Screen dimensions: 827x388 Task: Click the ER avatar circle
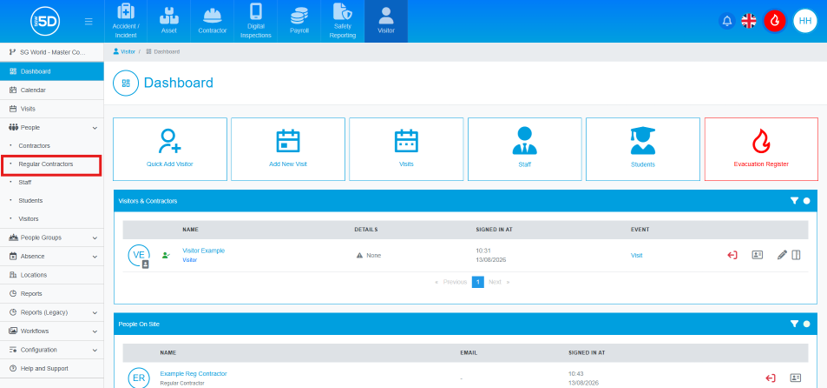(139, 378)
